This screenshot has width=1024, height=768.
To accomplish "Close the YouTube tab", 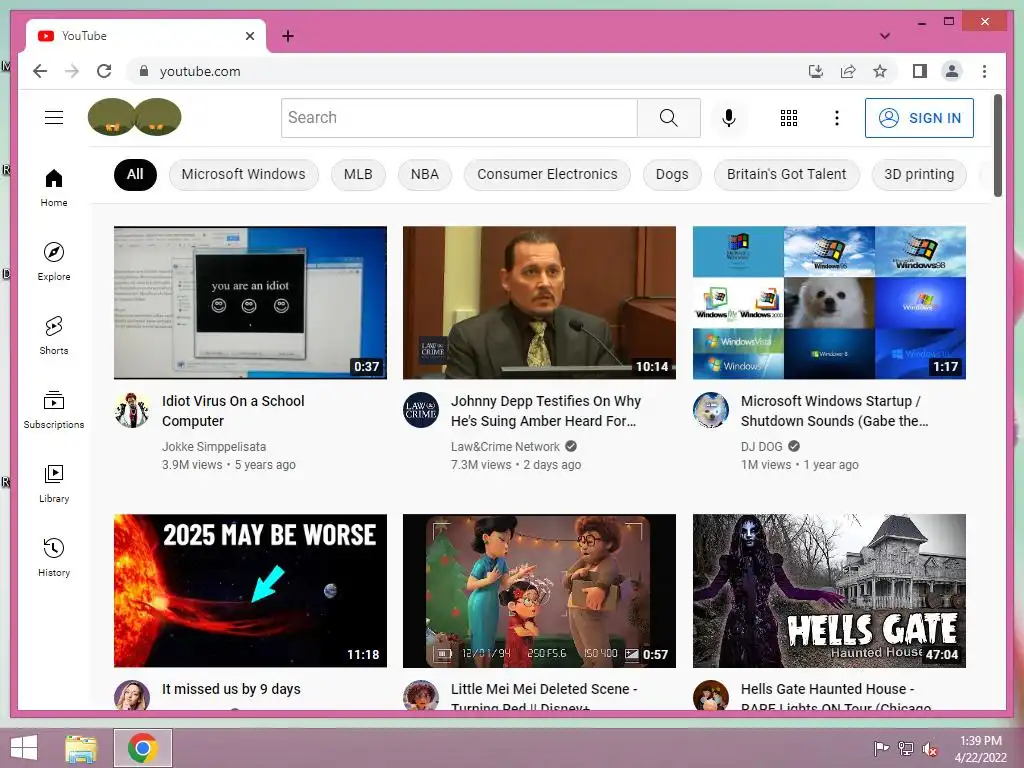I will tap(249, 36).
